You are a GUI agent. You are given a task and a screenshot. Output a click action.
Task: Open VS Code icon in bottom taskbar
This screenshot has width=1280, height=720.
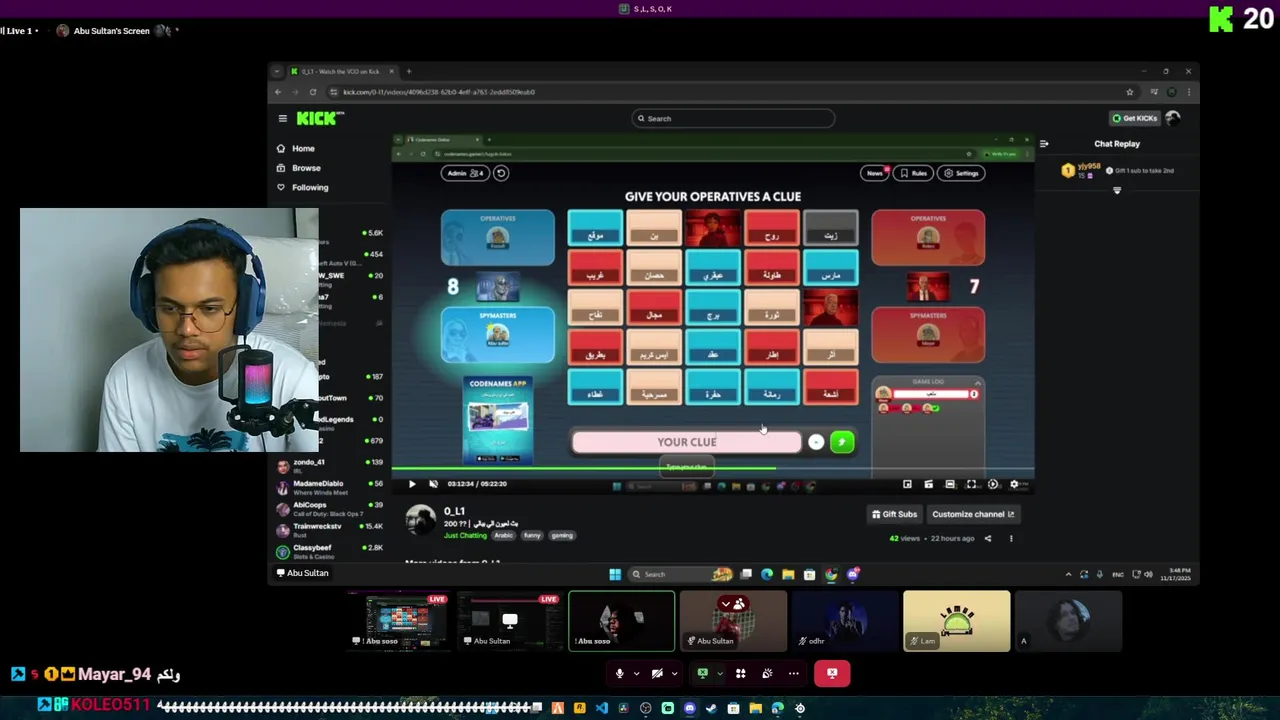(601, 708)
